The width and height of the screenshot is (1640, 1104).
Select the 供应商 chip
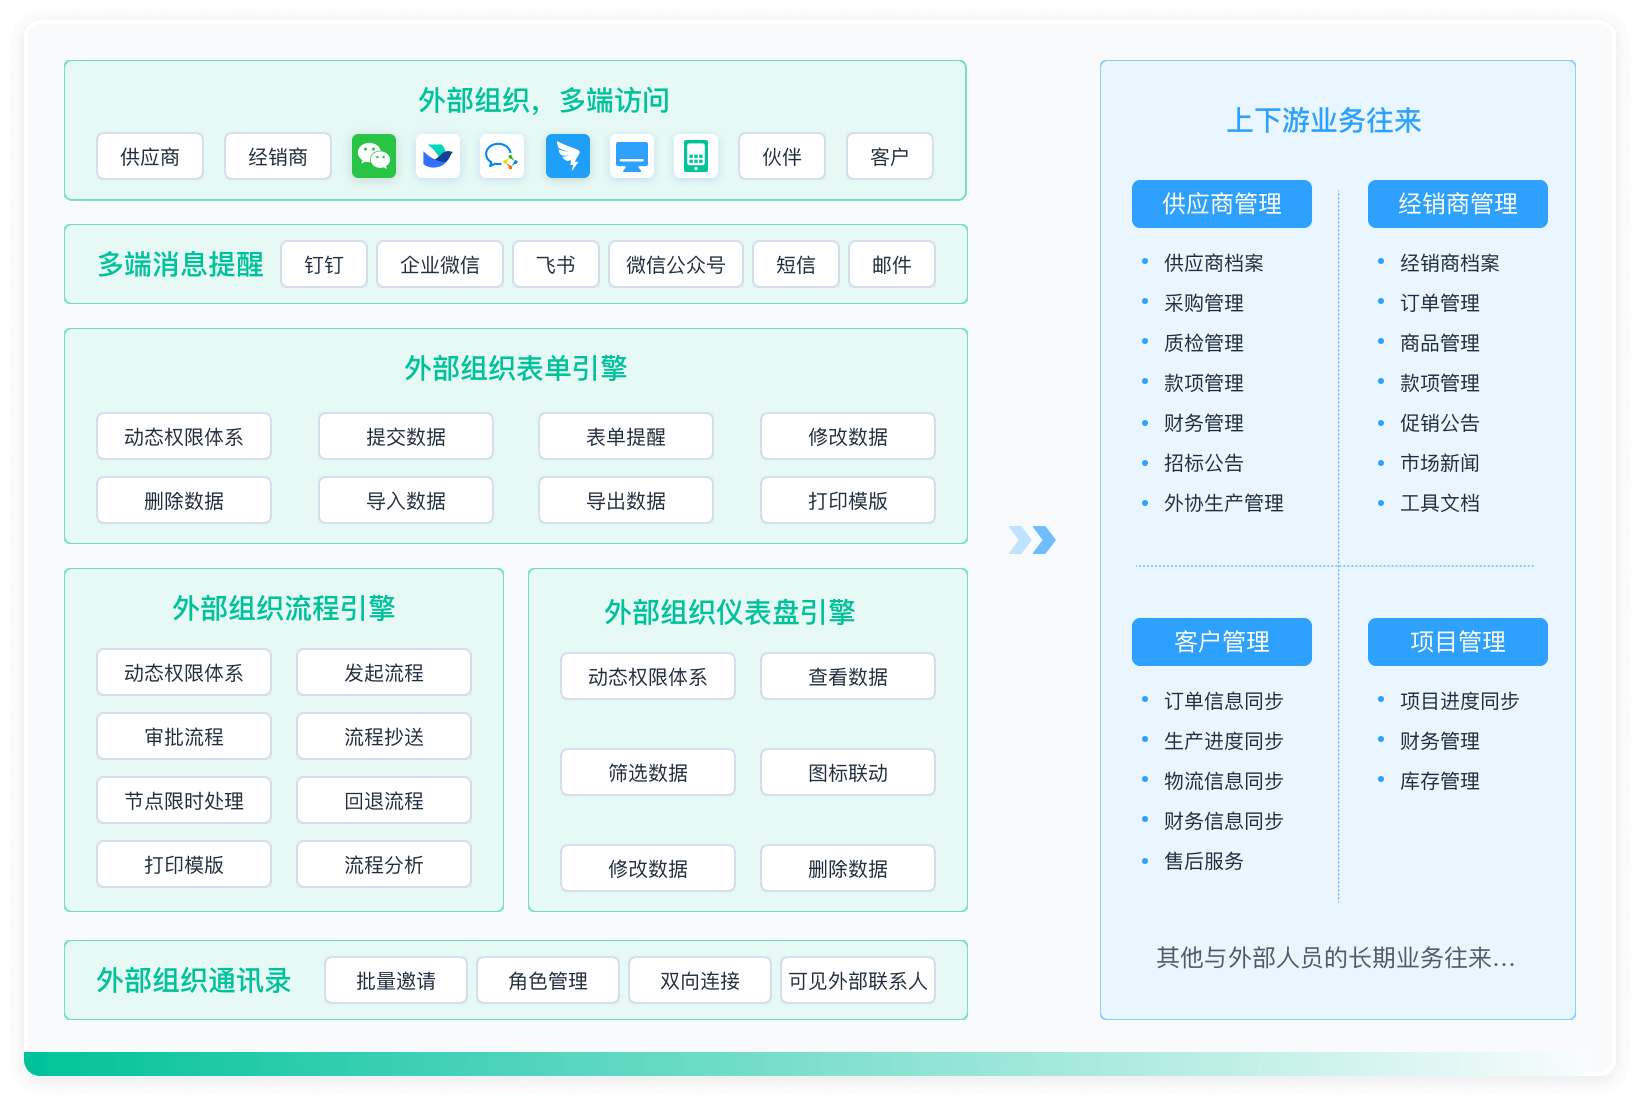coord(149,156)
